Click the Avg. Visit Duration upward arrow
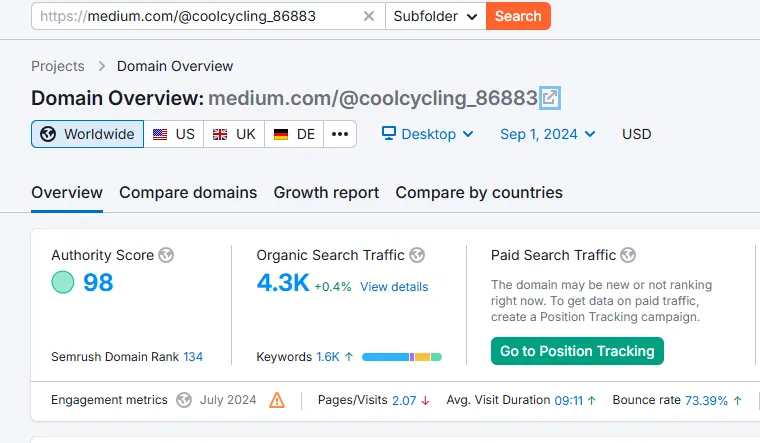 coord(591,400)
